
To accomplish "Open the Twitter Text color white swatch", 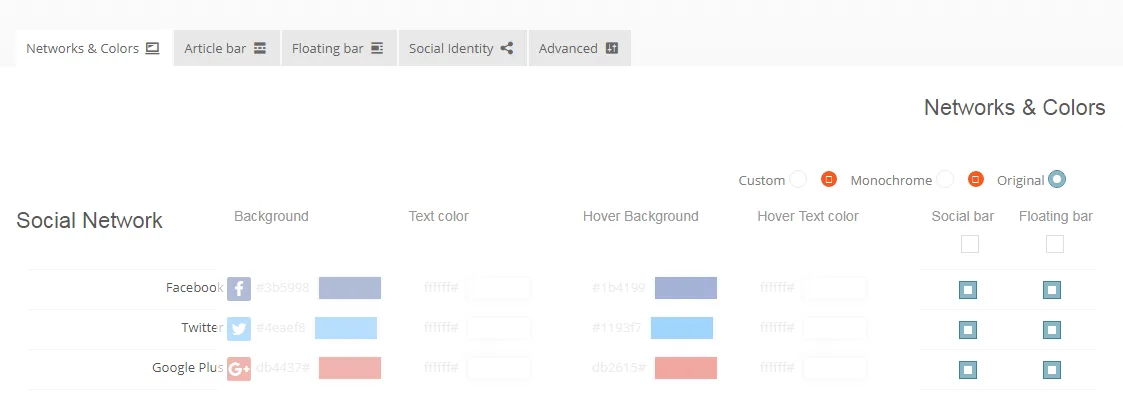I will 499,328.
